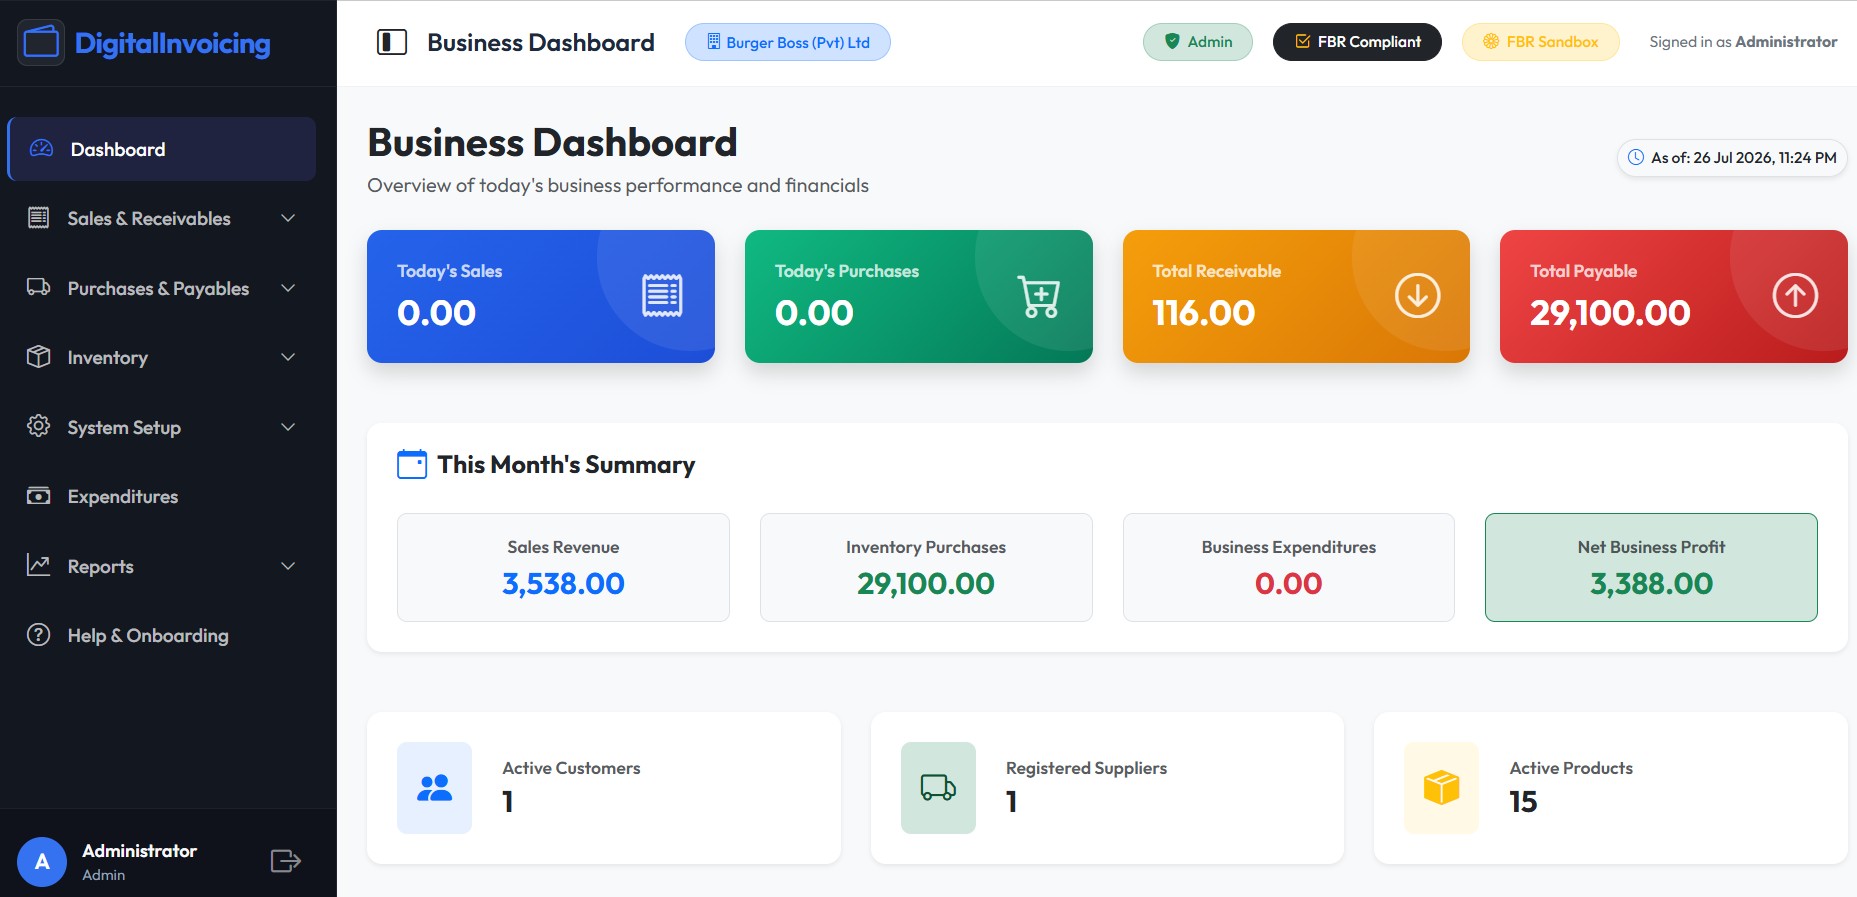Screen dimensions: 1857x897
Task: Open the Total Receivable card
Action: point(1296,296)
